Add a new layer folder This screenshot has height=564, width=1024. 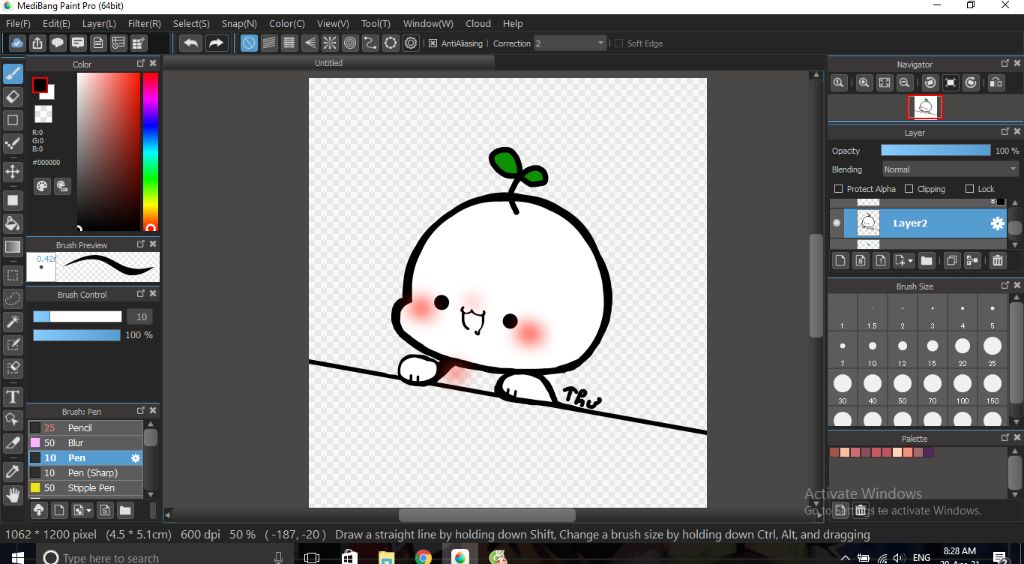(x=926, y=261)
